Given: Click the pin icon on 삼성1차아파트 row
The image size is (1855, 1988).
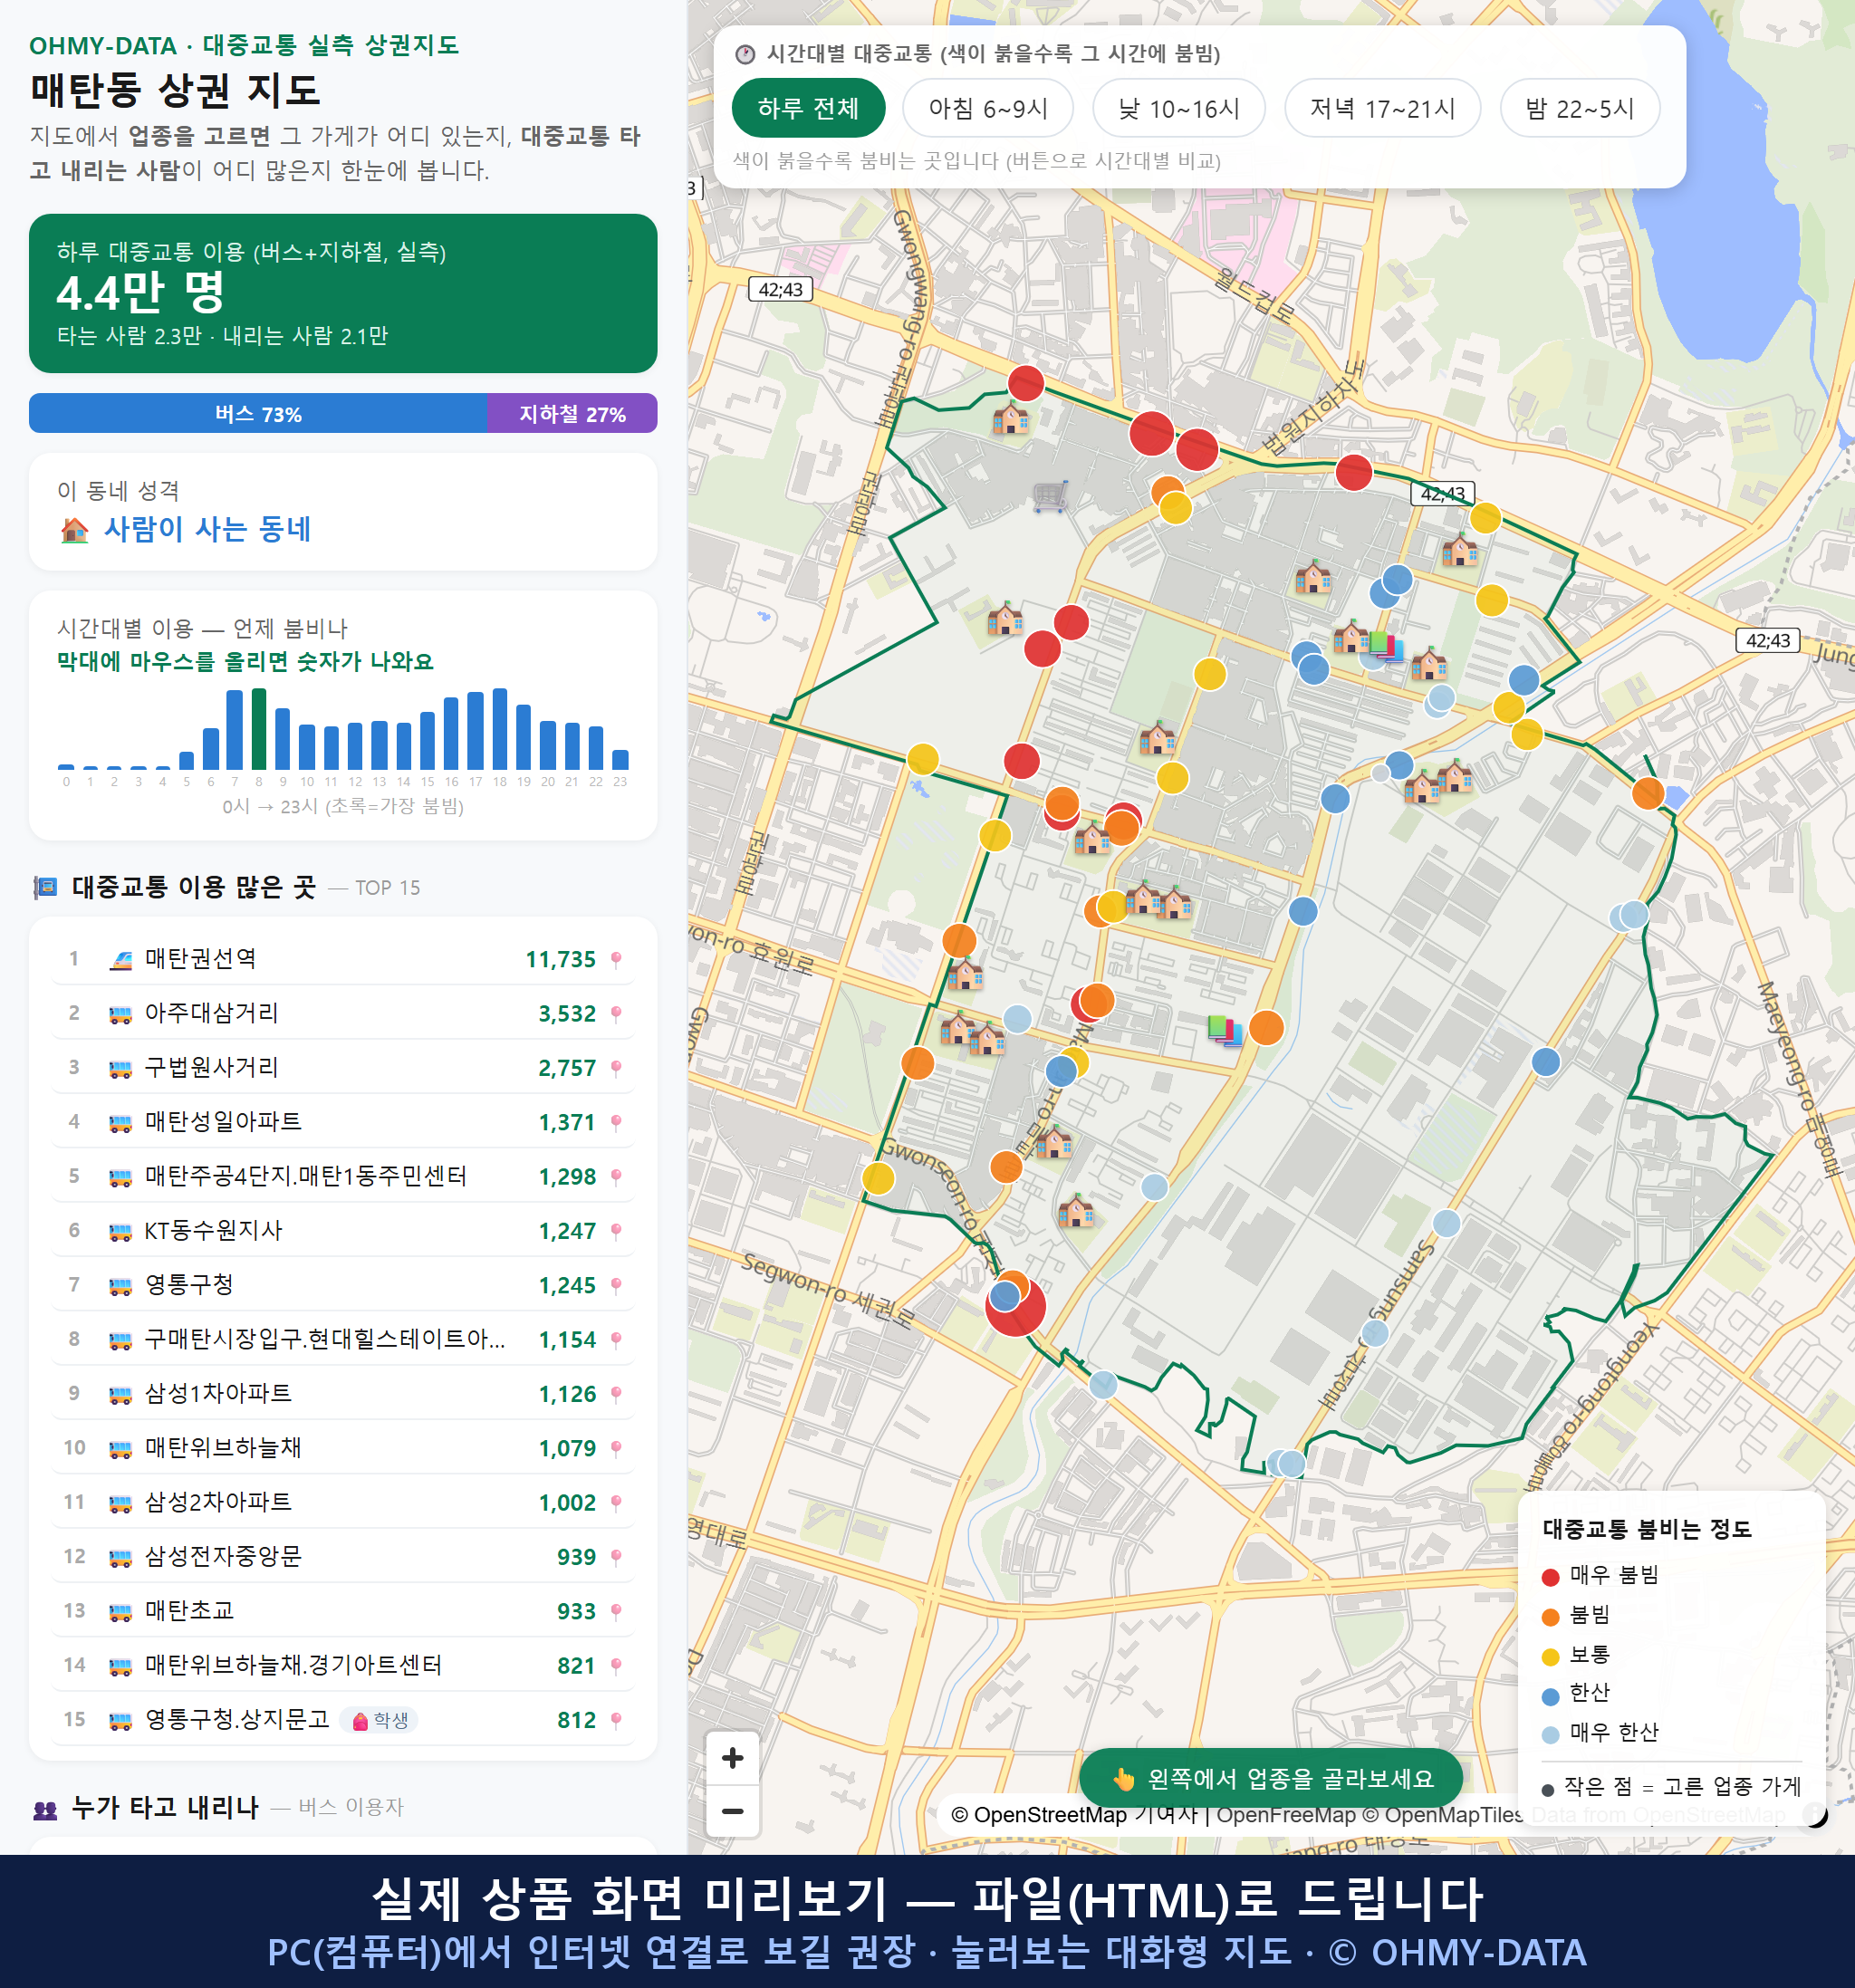Looking at the screenshot, I should tap(616, 1394).
